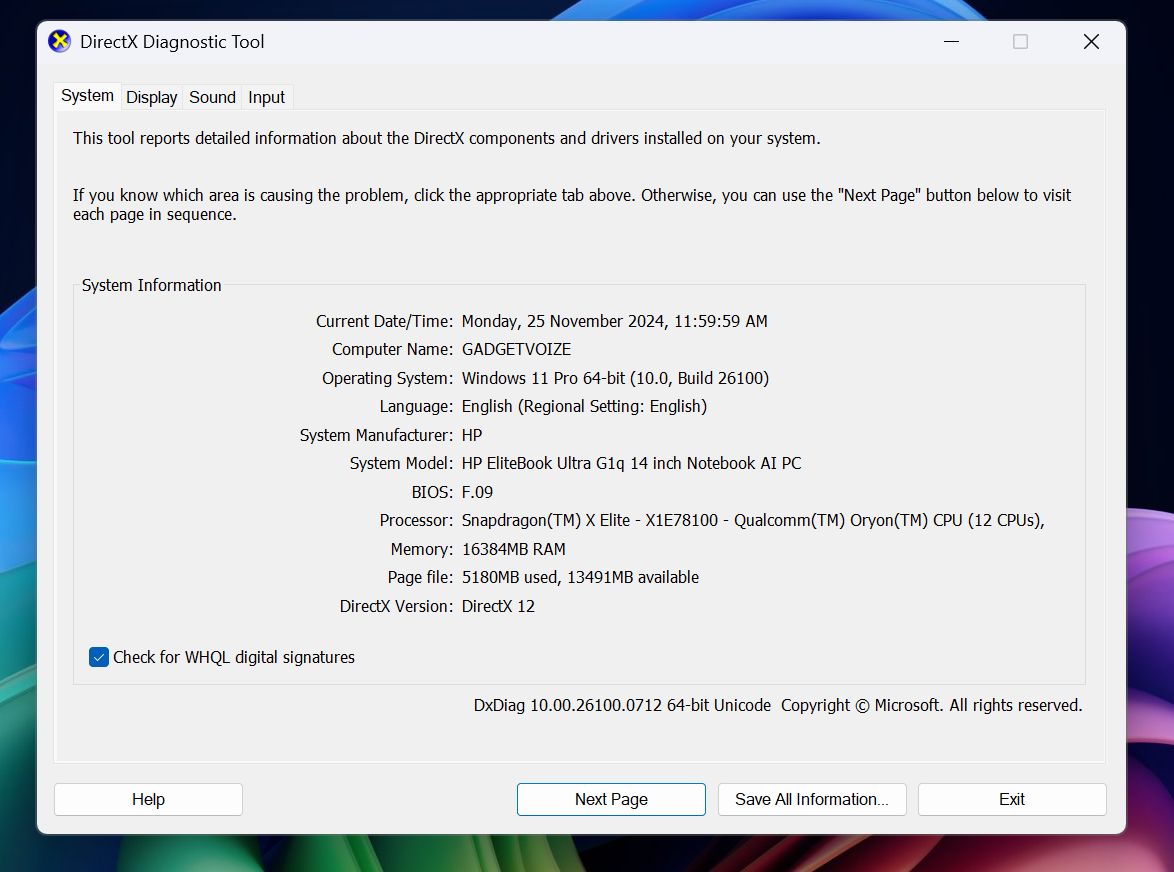Screen dimensions: 1174x872
Task: Minimize the DirectX Diagnostic Tool window
Action: tap(950, 42)
